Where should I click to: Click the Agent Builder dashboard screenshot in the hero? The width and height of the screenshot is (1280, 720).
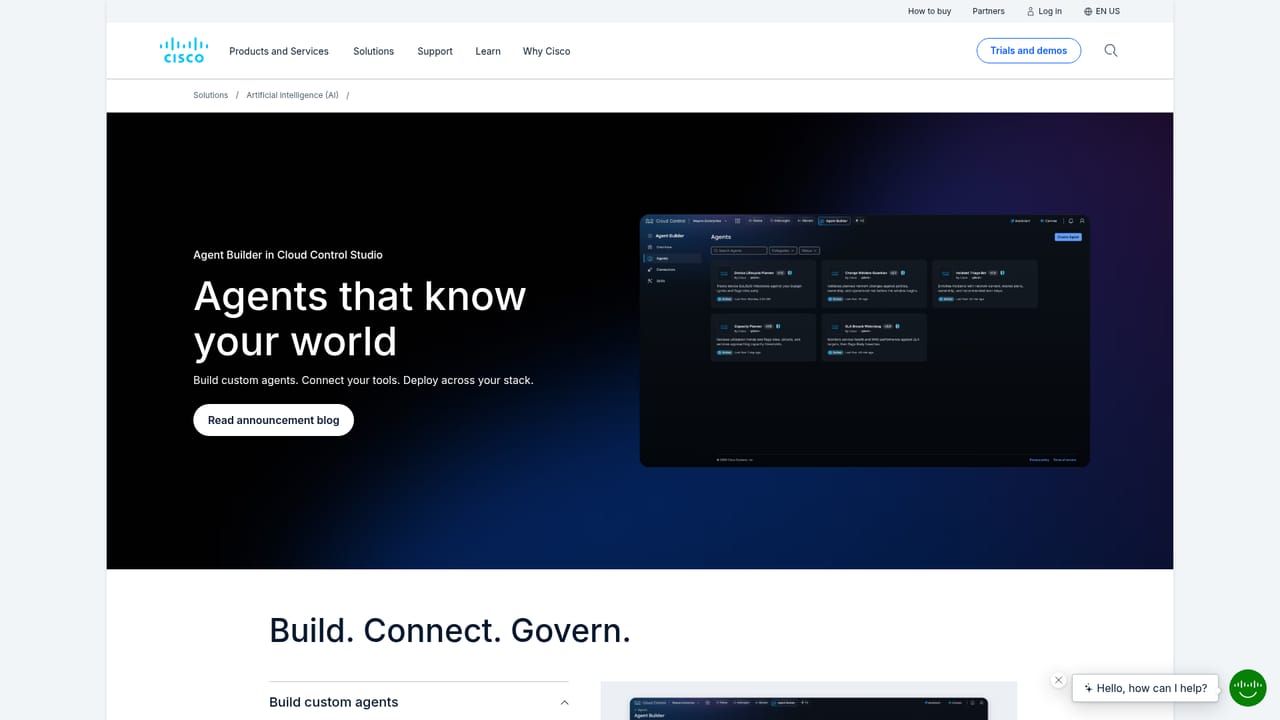click(x=864, y=340)
